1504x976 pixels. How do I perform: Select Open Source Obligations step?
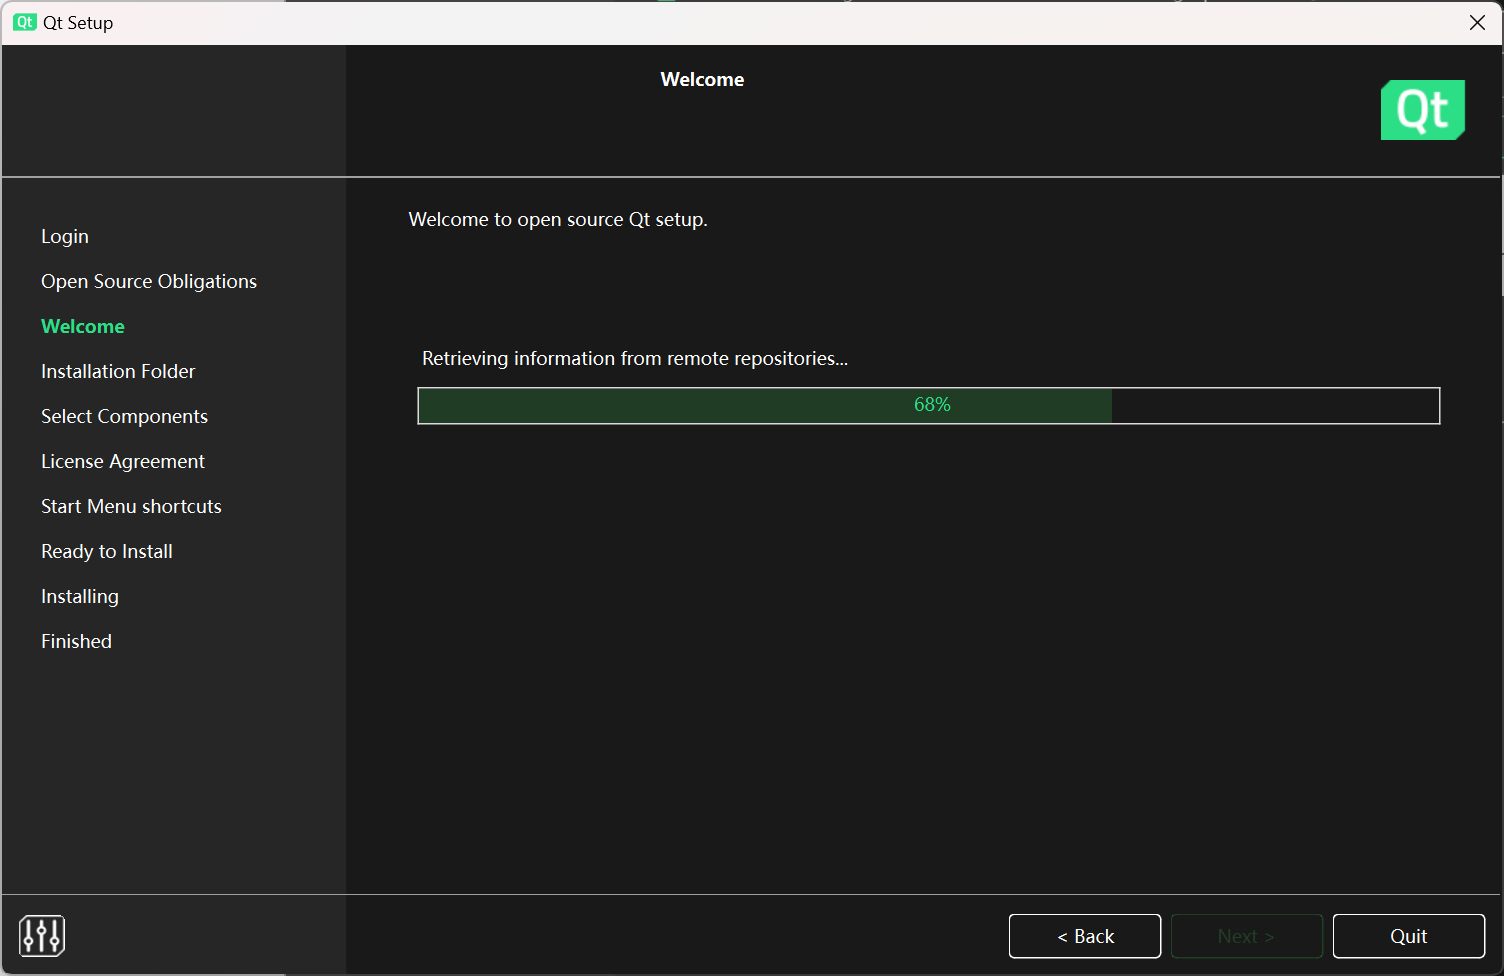click(149, 281)
